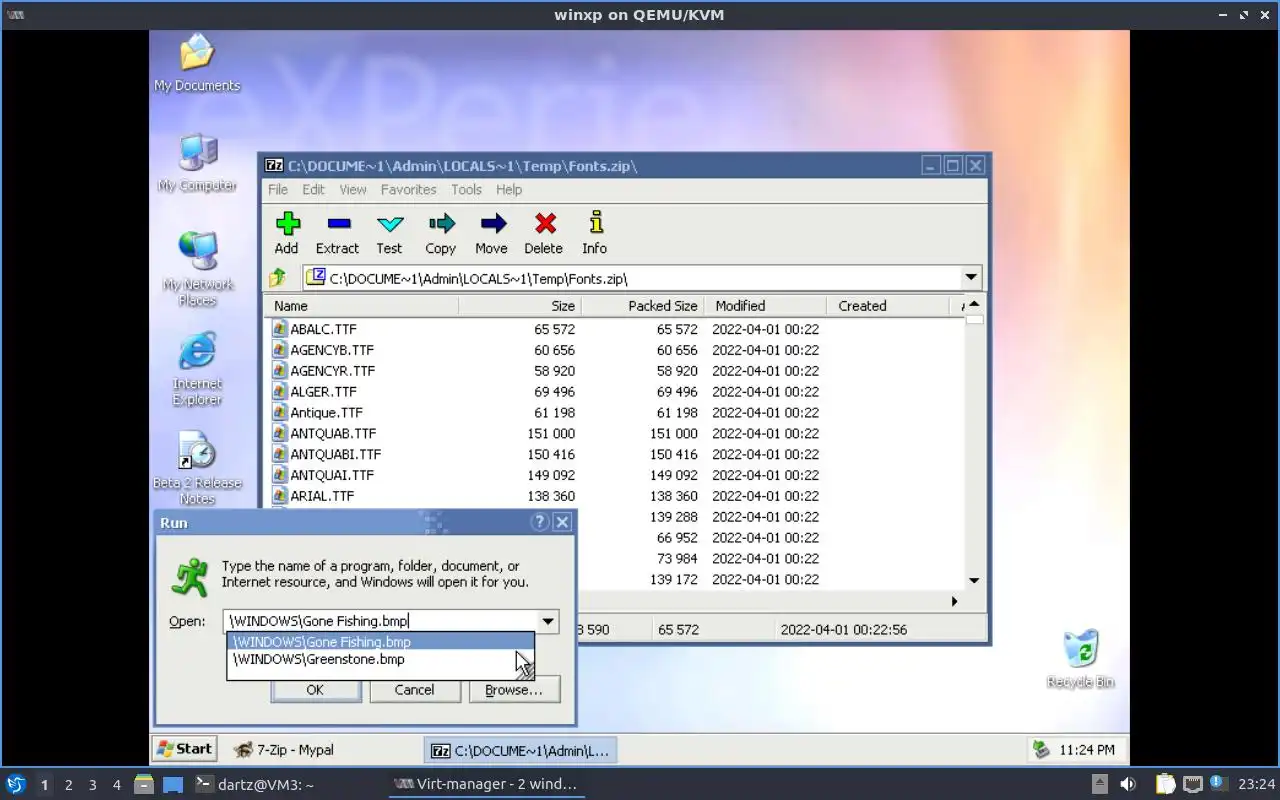The image size is (1280, 800).
Task: Expand the 7-Zip address bar dropdown
Action: (x=971, y=278)
